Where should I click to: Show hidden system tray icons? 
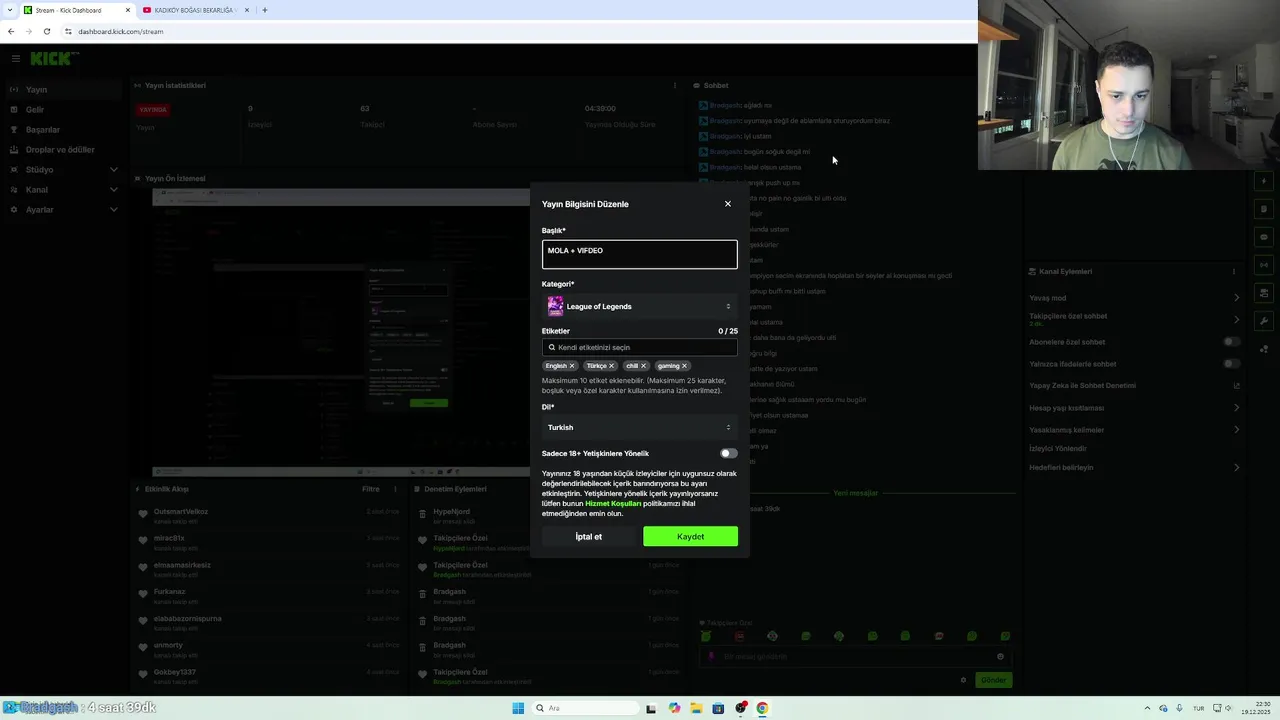[1147, 708]
